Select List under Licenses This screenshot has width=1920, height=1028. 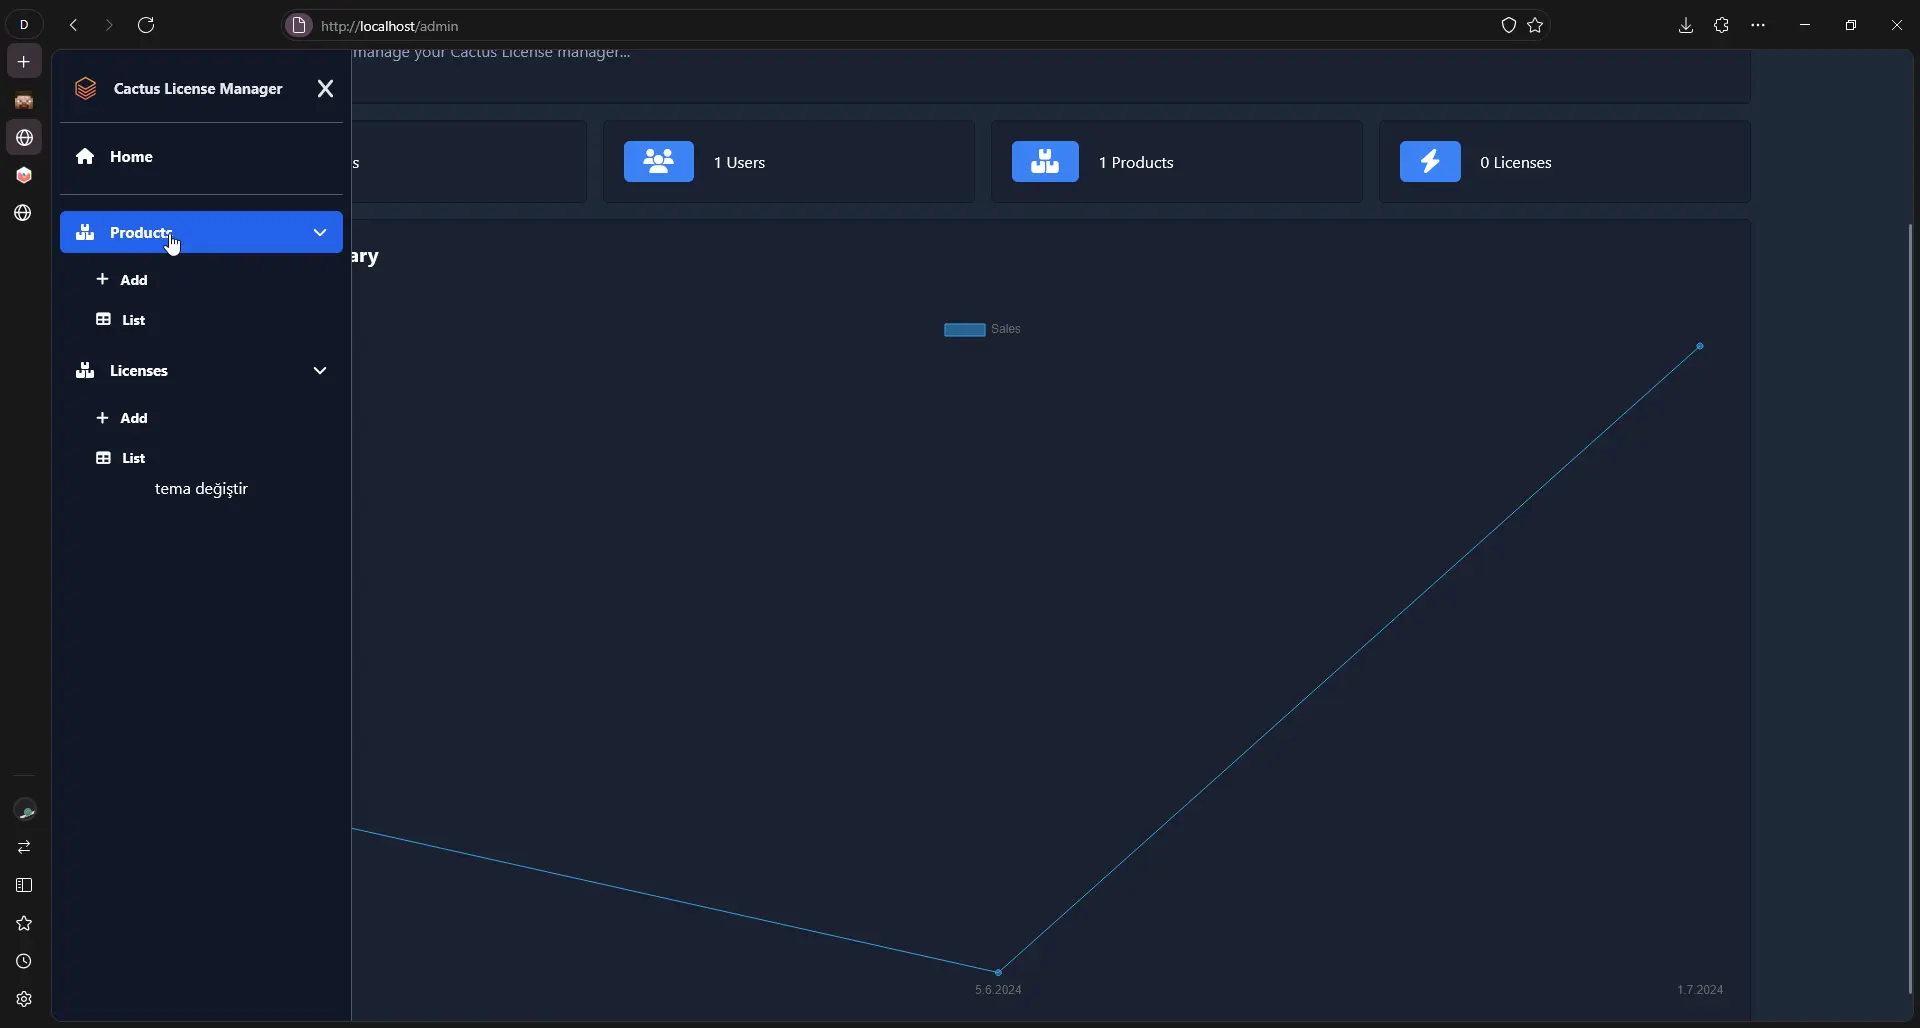(121, 458)
